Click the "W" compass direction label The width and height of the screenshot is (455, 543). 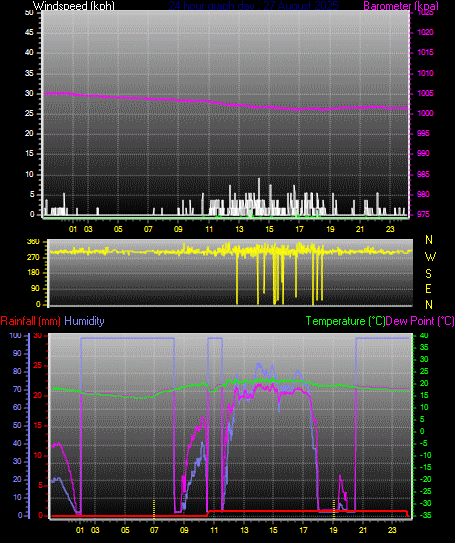(x=430, y=257)
